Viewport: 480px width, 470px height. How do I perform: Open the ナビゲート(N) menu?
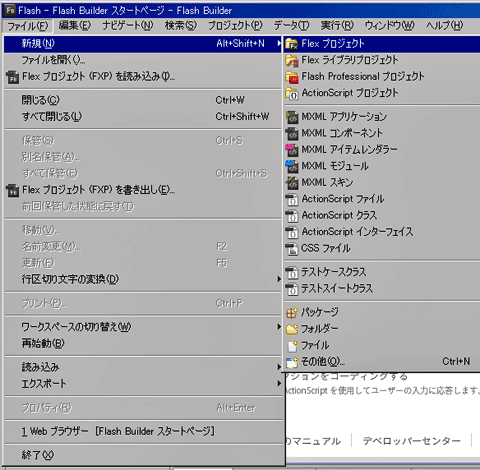(128, 25)
